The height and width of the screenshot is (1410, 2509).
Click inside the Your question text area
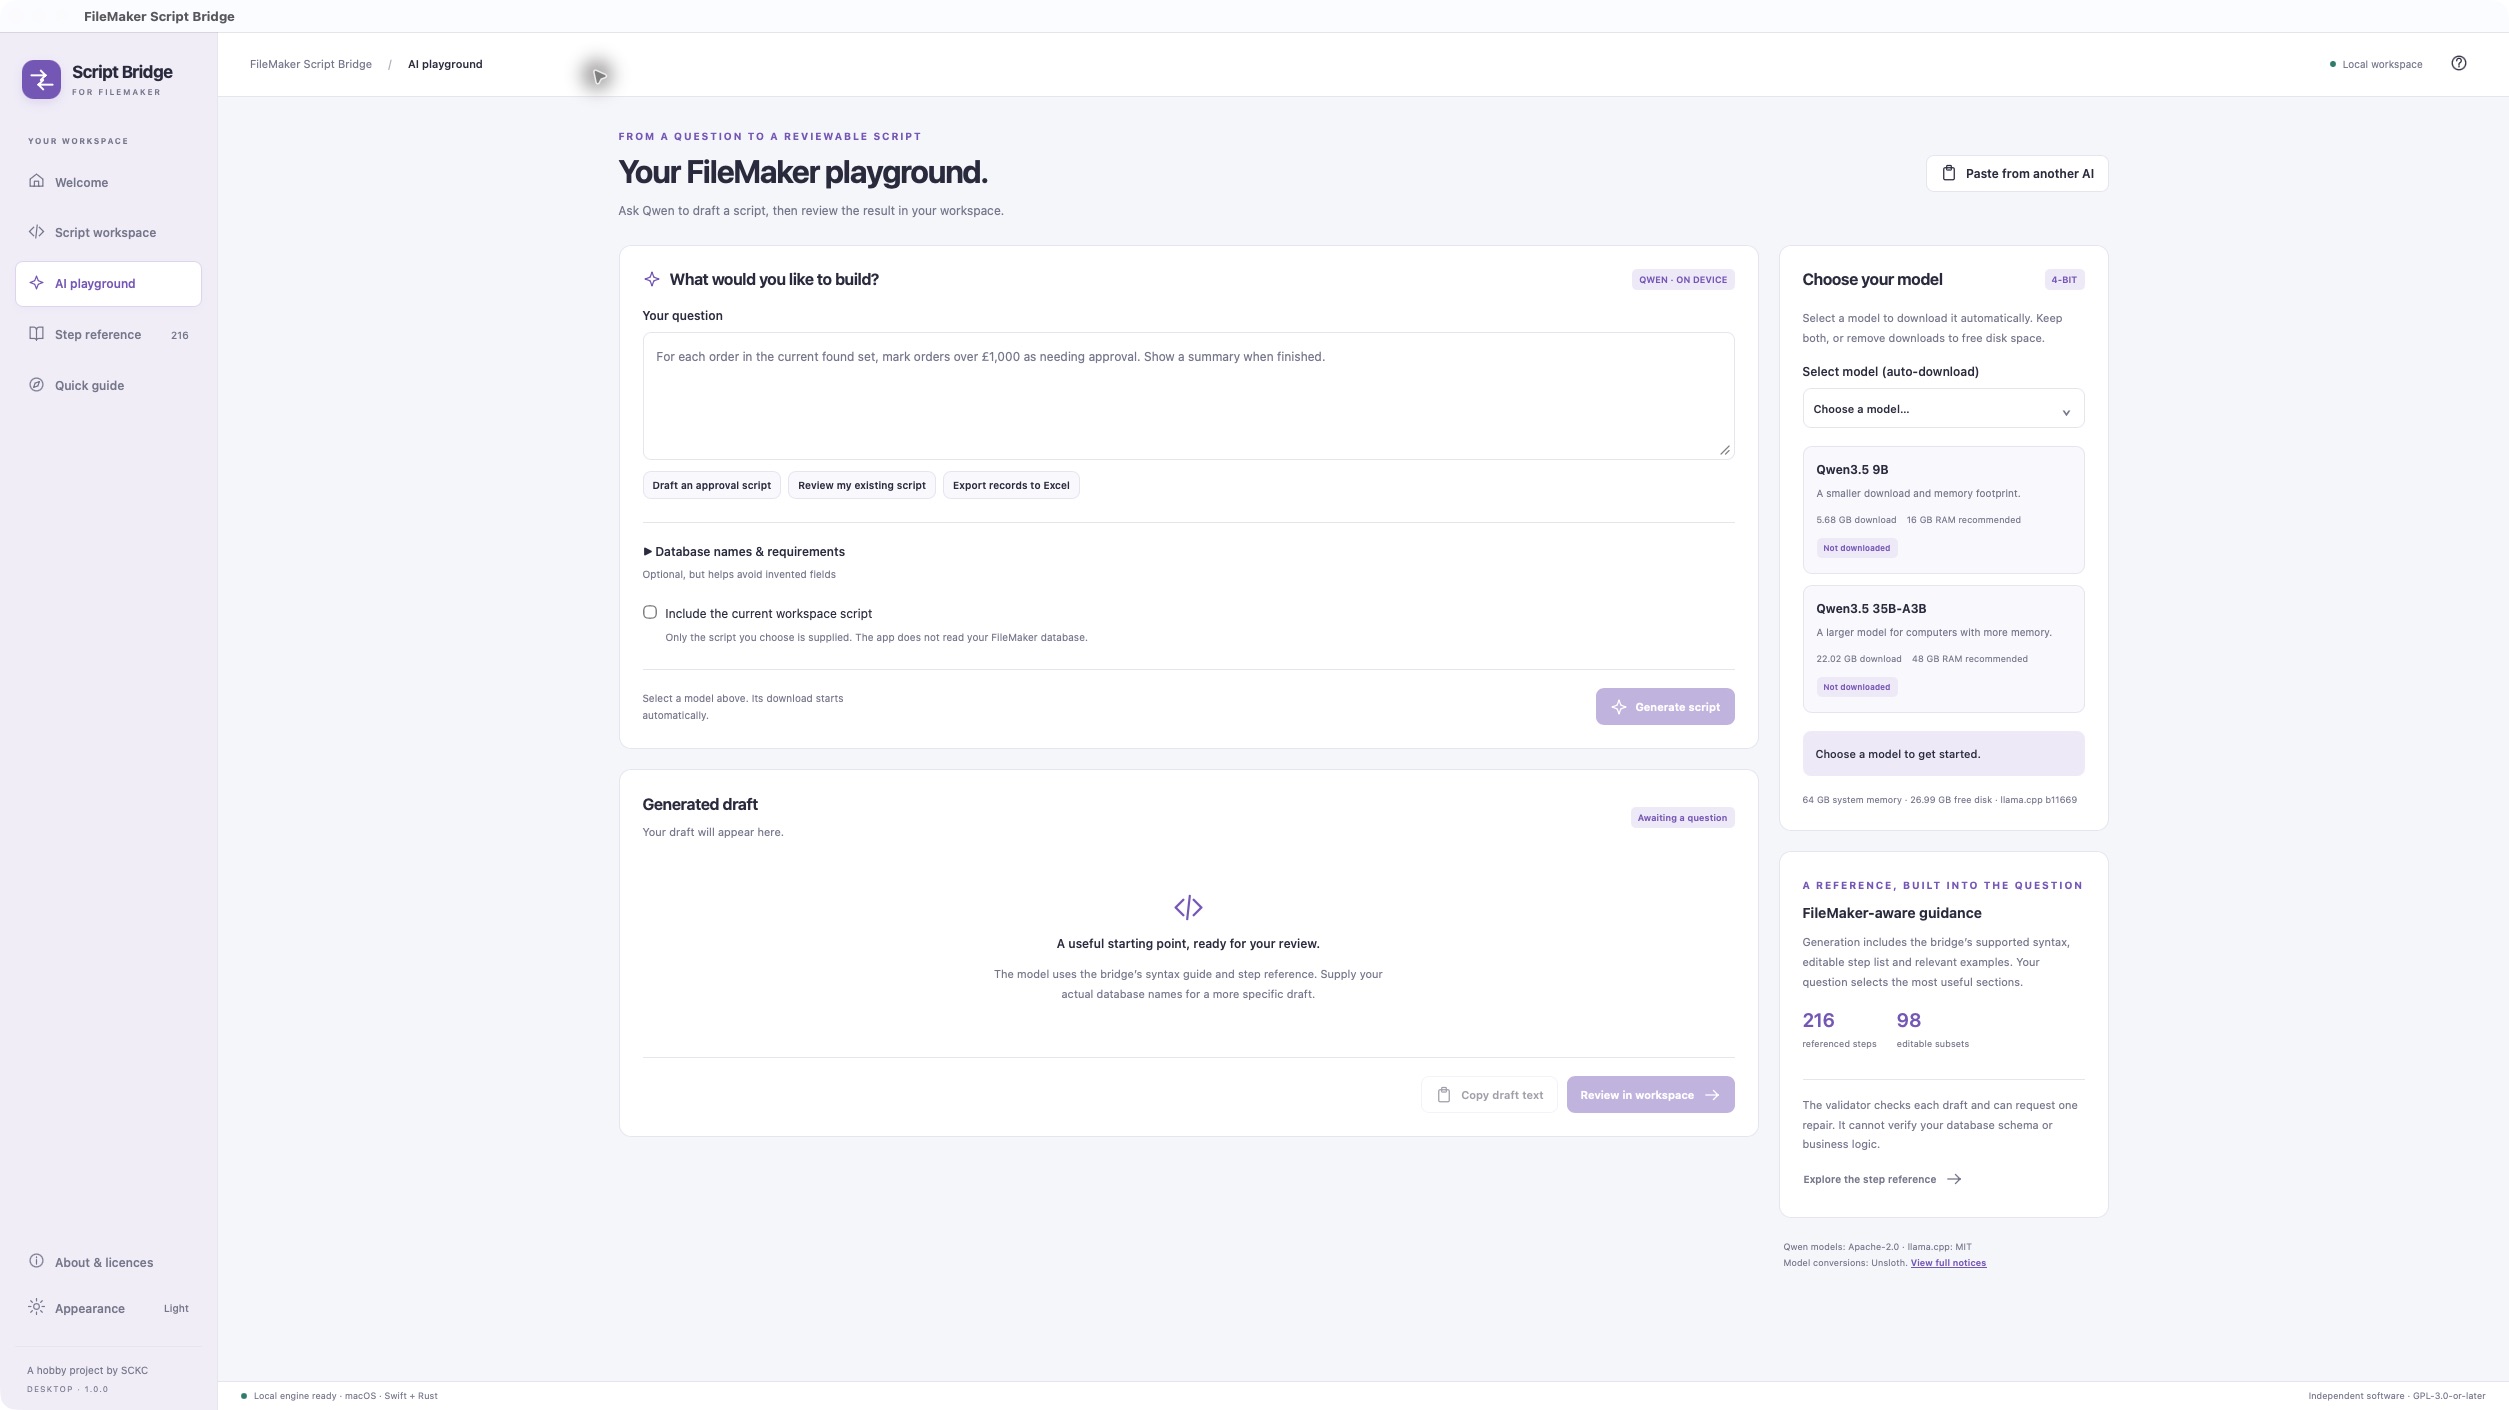(x=1188, y=396)
